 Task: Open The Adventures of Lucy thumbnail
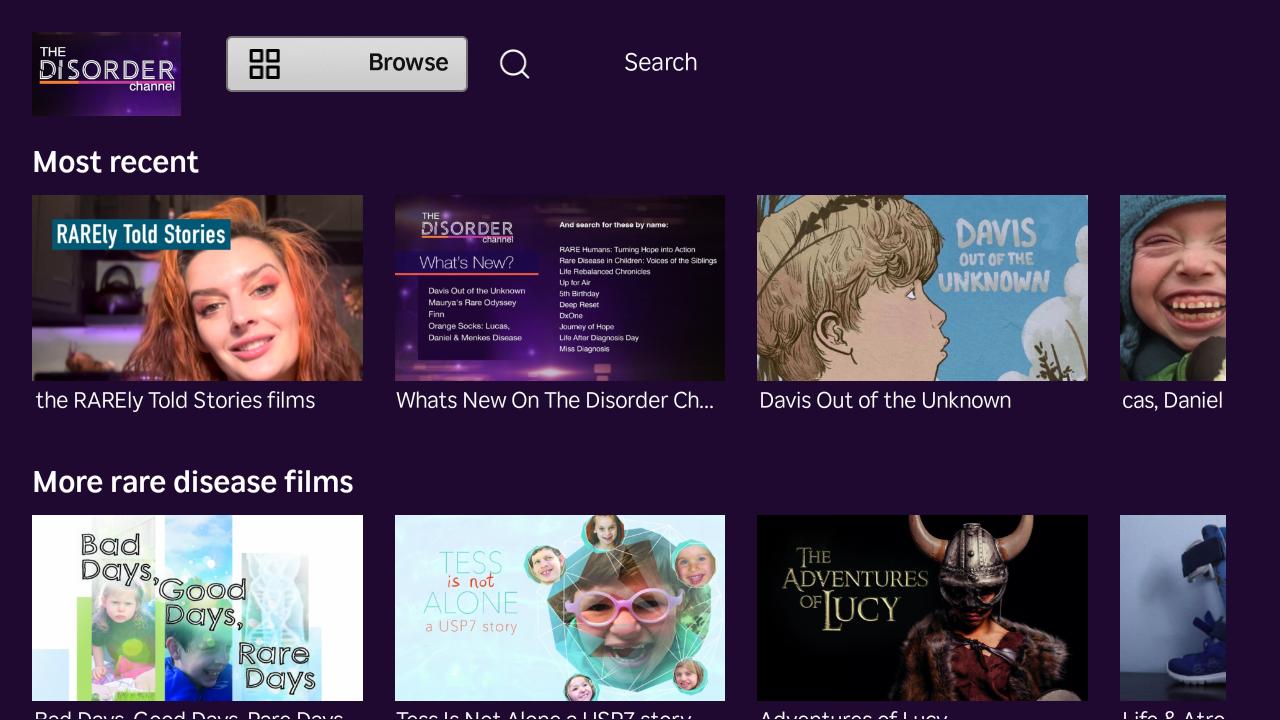922,607
